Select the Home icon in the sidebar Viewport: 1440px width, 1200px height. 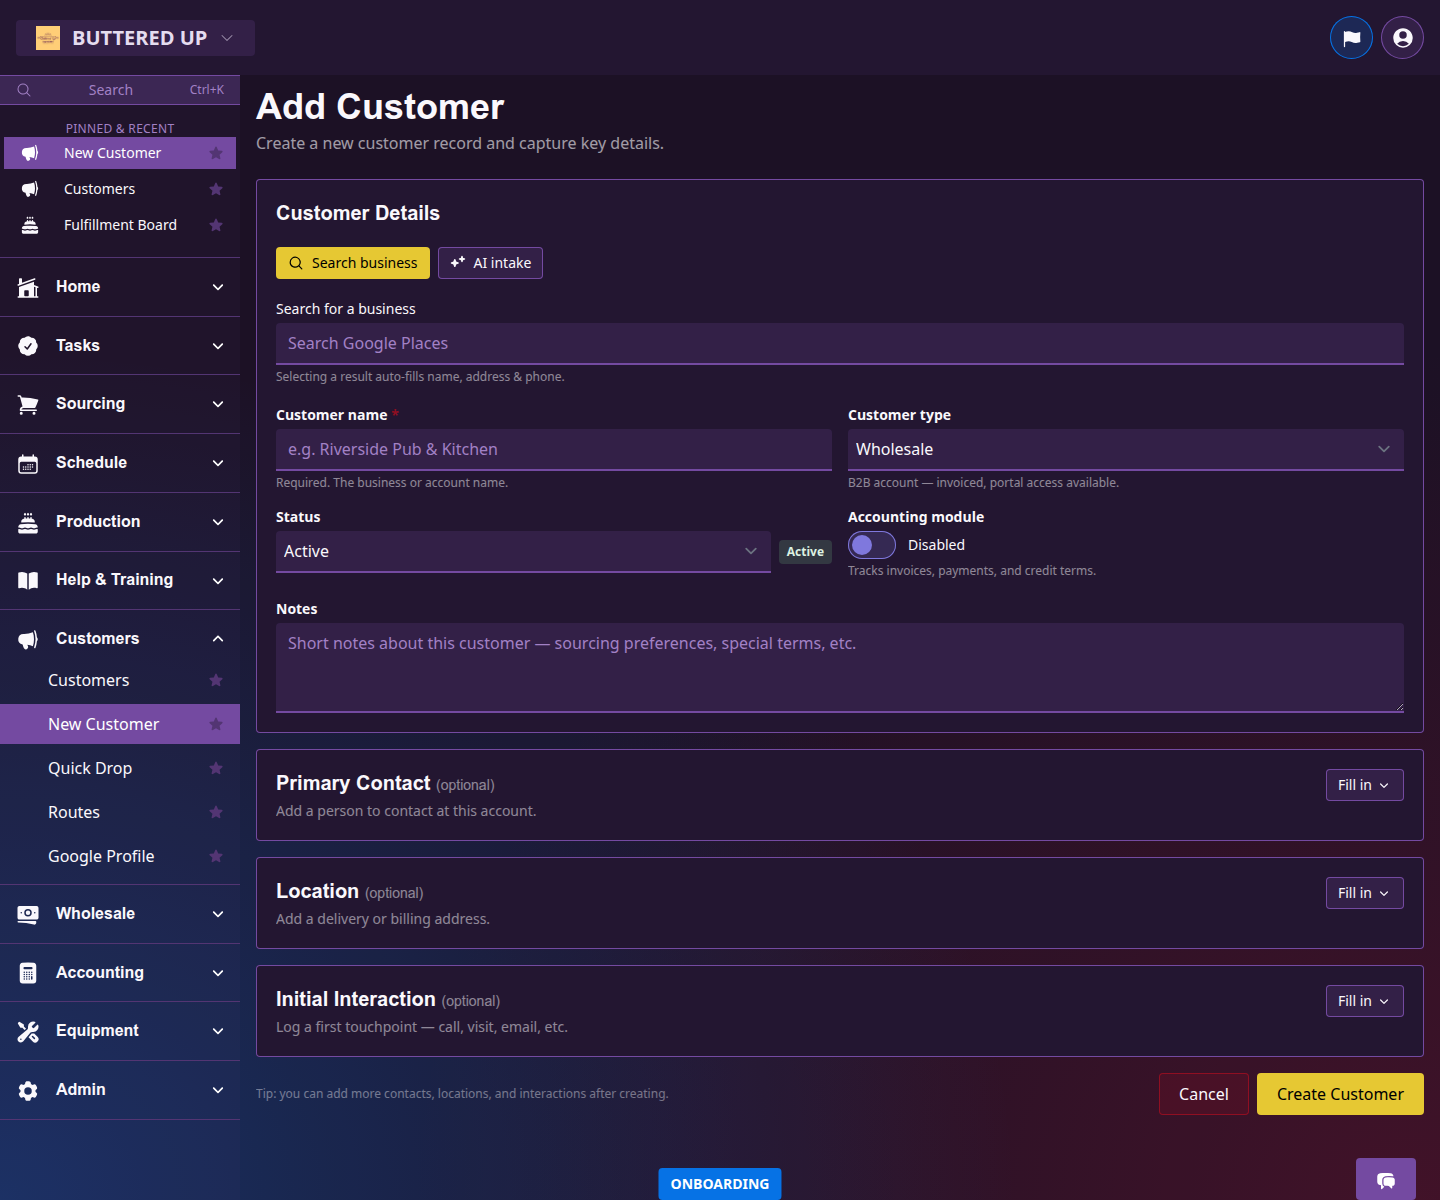(28, 287)
